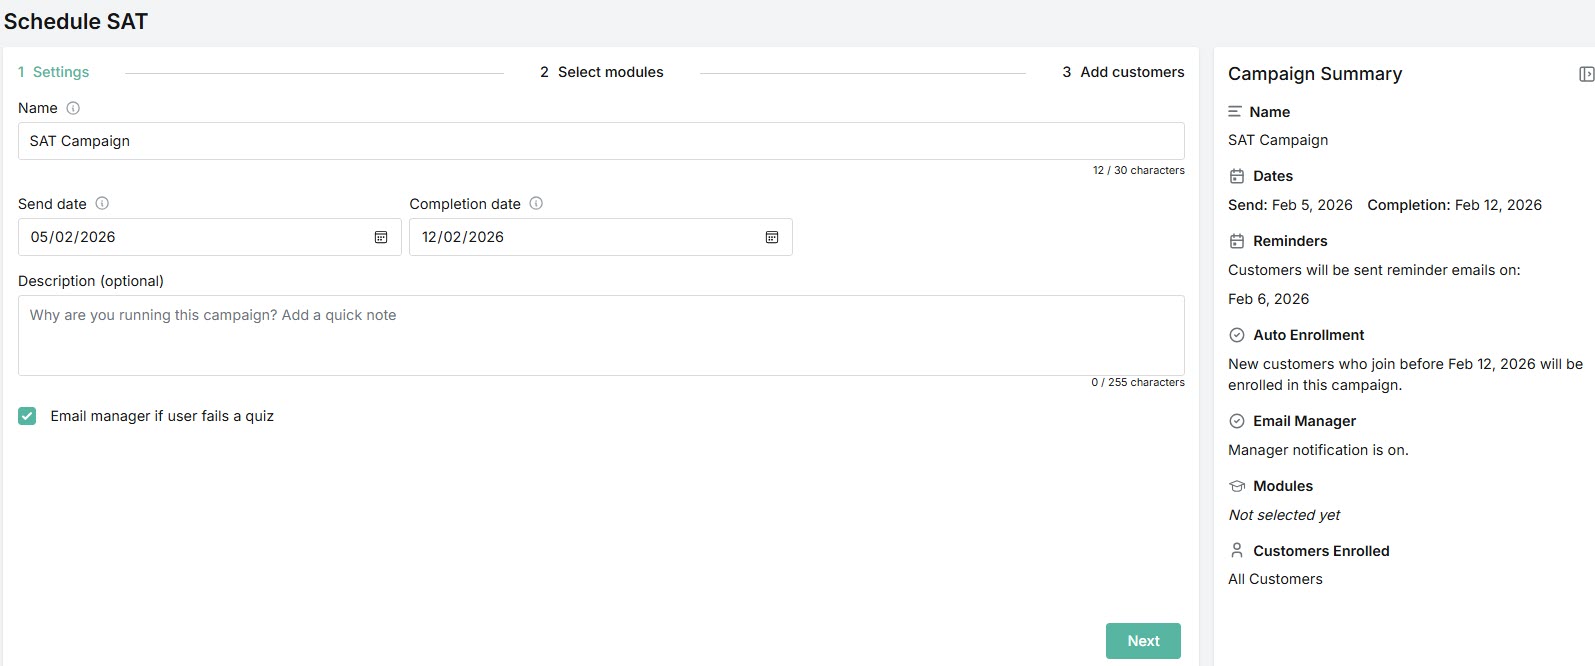Click the Email Manager check icon
This screenshot has height=666, width=1595.
point(1237,421)
